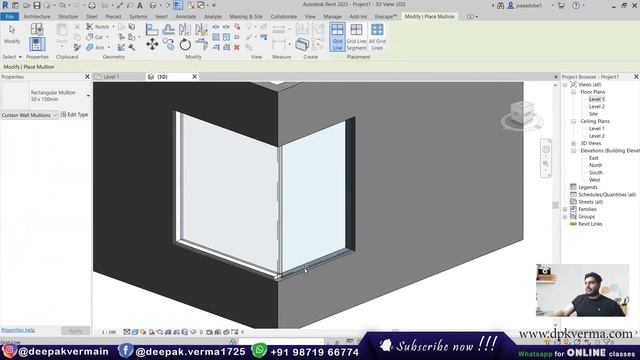
Task: Click the Join geometry tool
Action: [x=95, y=47]
